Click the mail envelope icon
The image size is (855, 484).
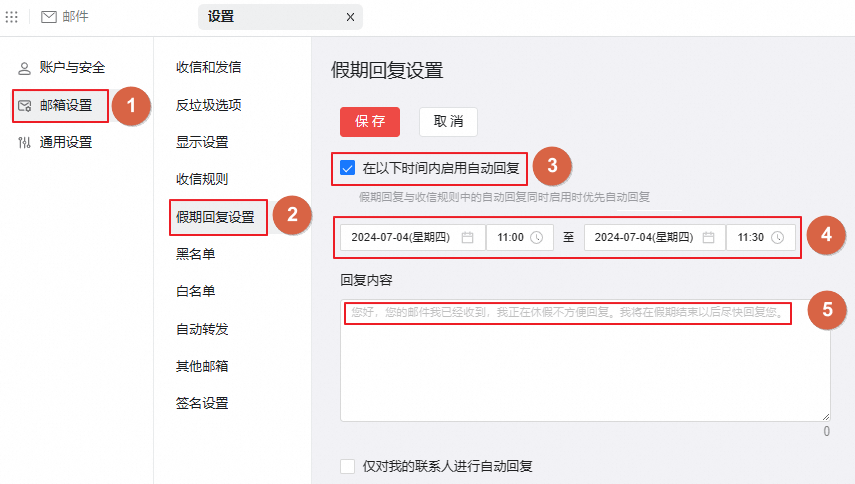tap(48, 17)
